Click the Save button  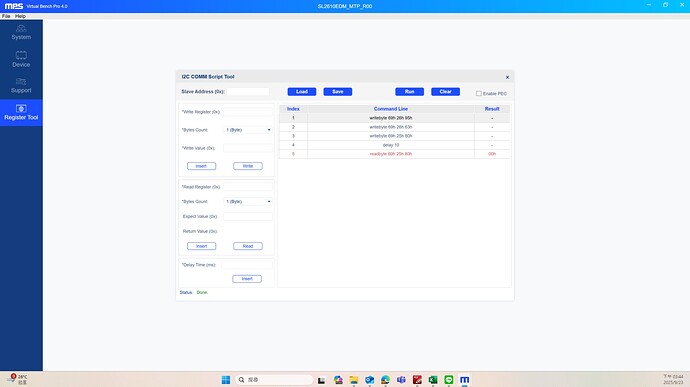tap(338, 92)
